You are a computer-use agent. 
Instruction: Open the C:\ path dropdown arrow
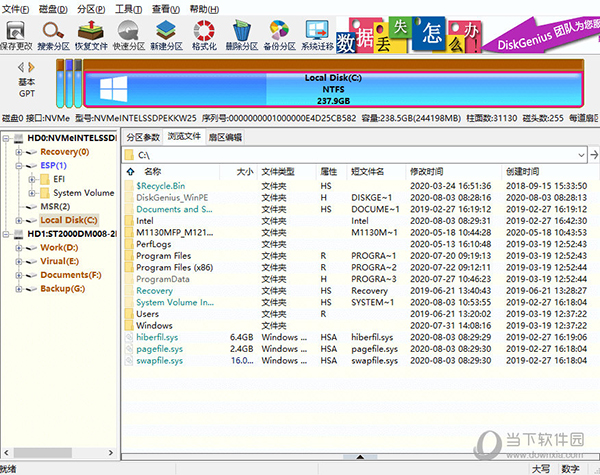pos(579,155)
